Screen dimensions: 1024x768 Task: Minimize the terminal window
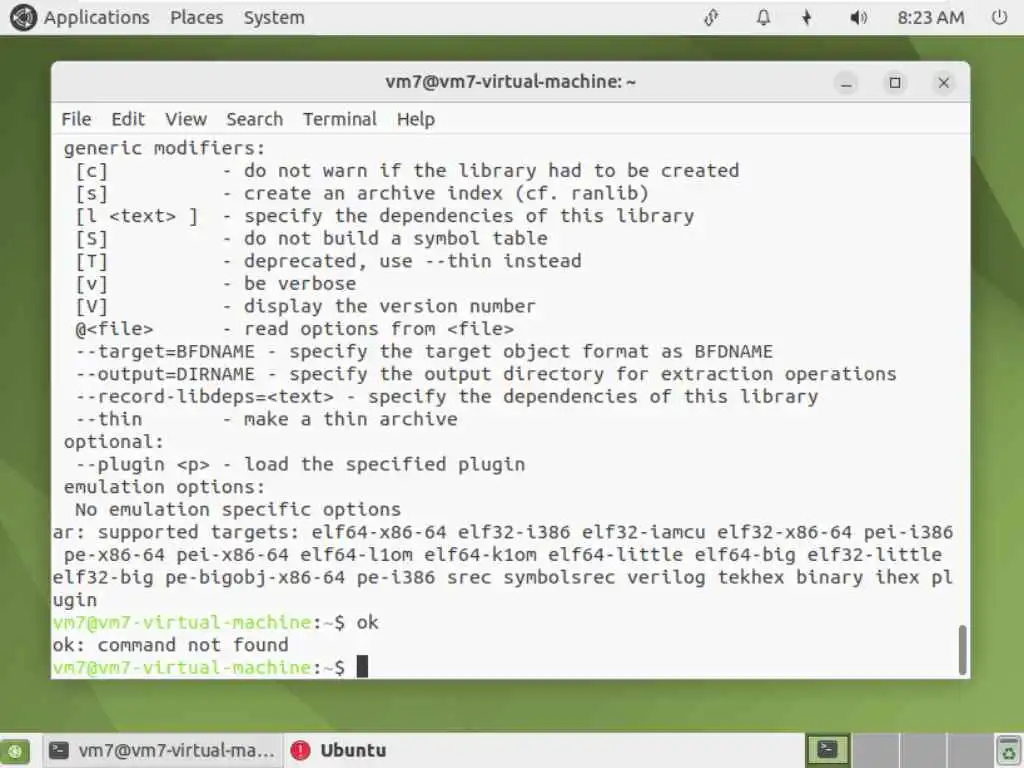[846, 83]
